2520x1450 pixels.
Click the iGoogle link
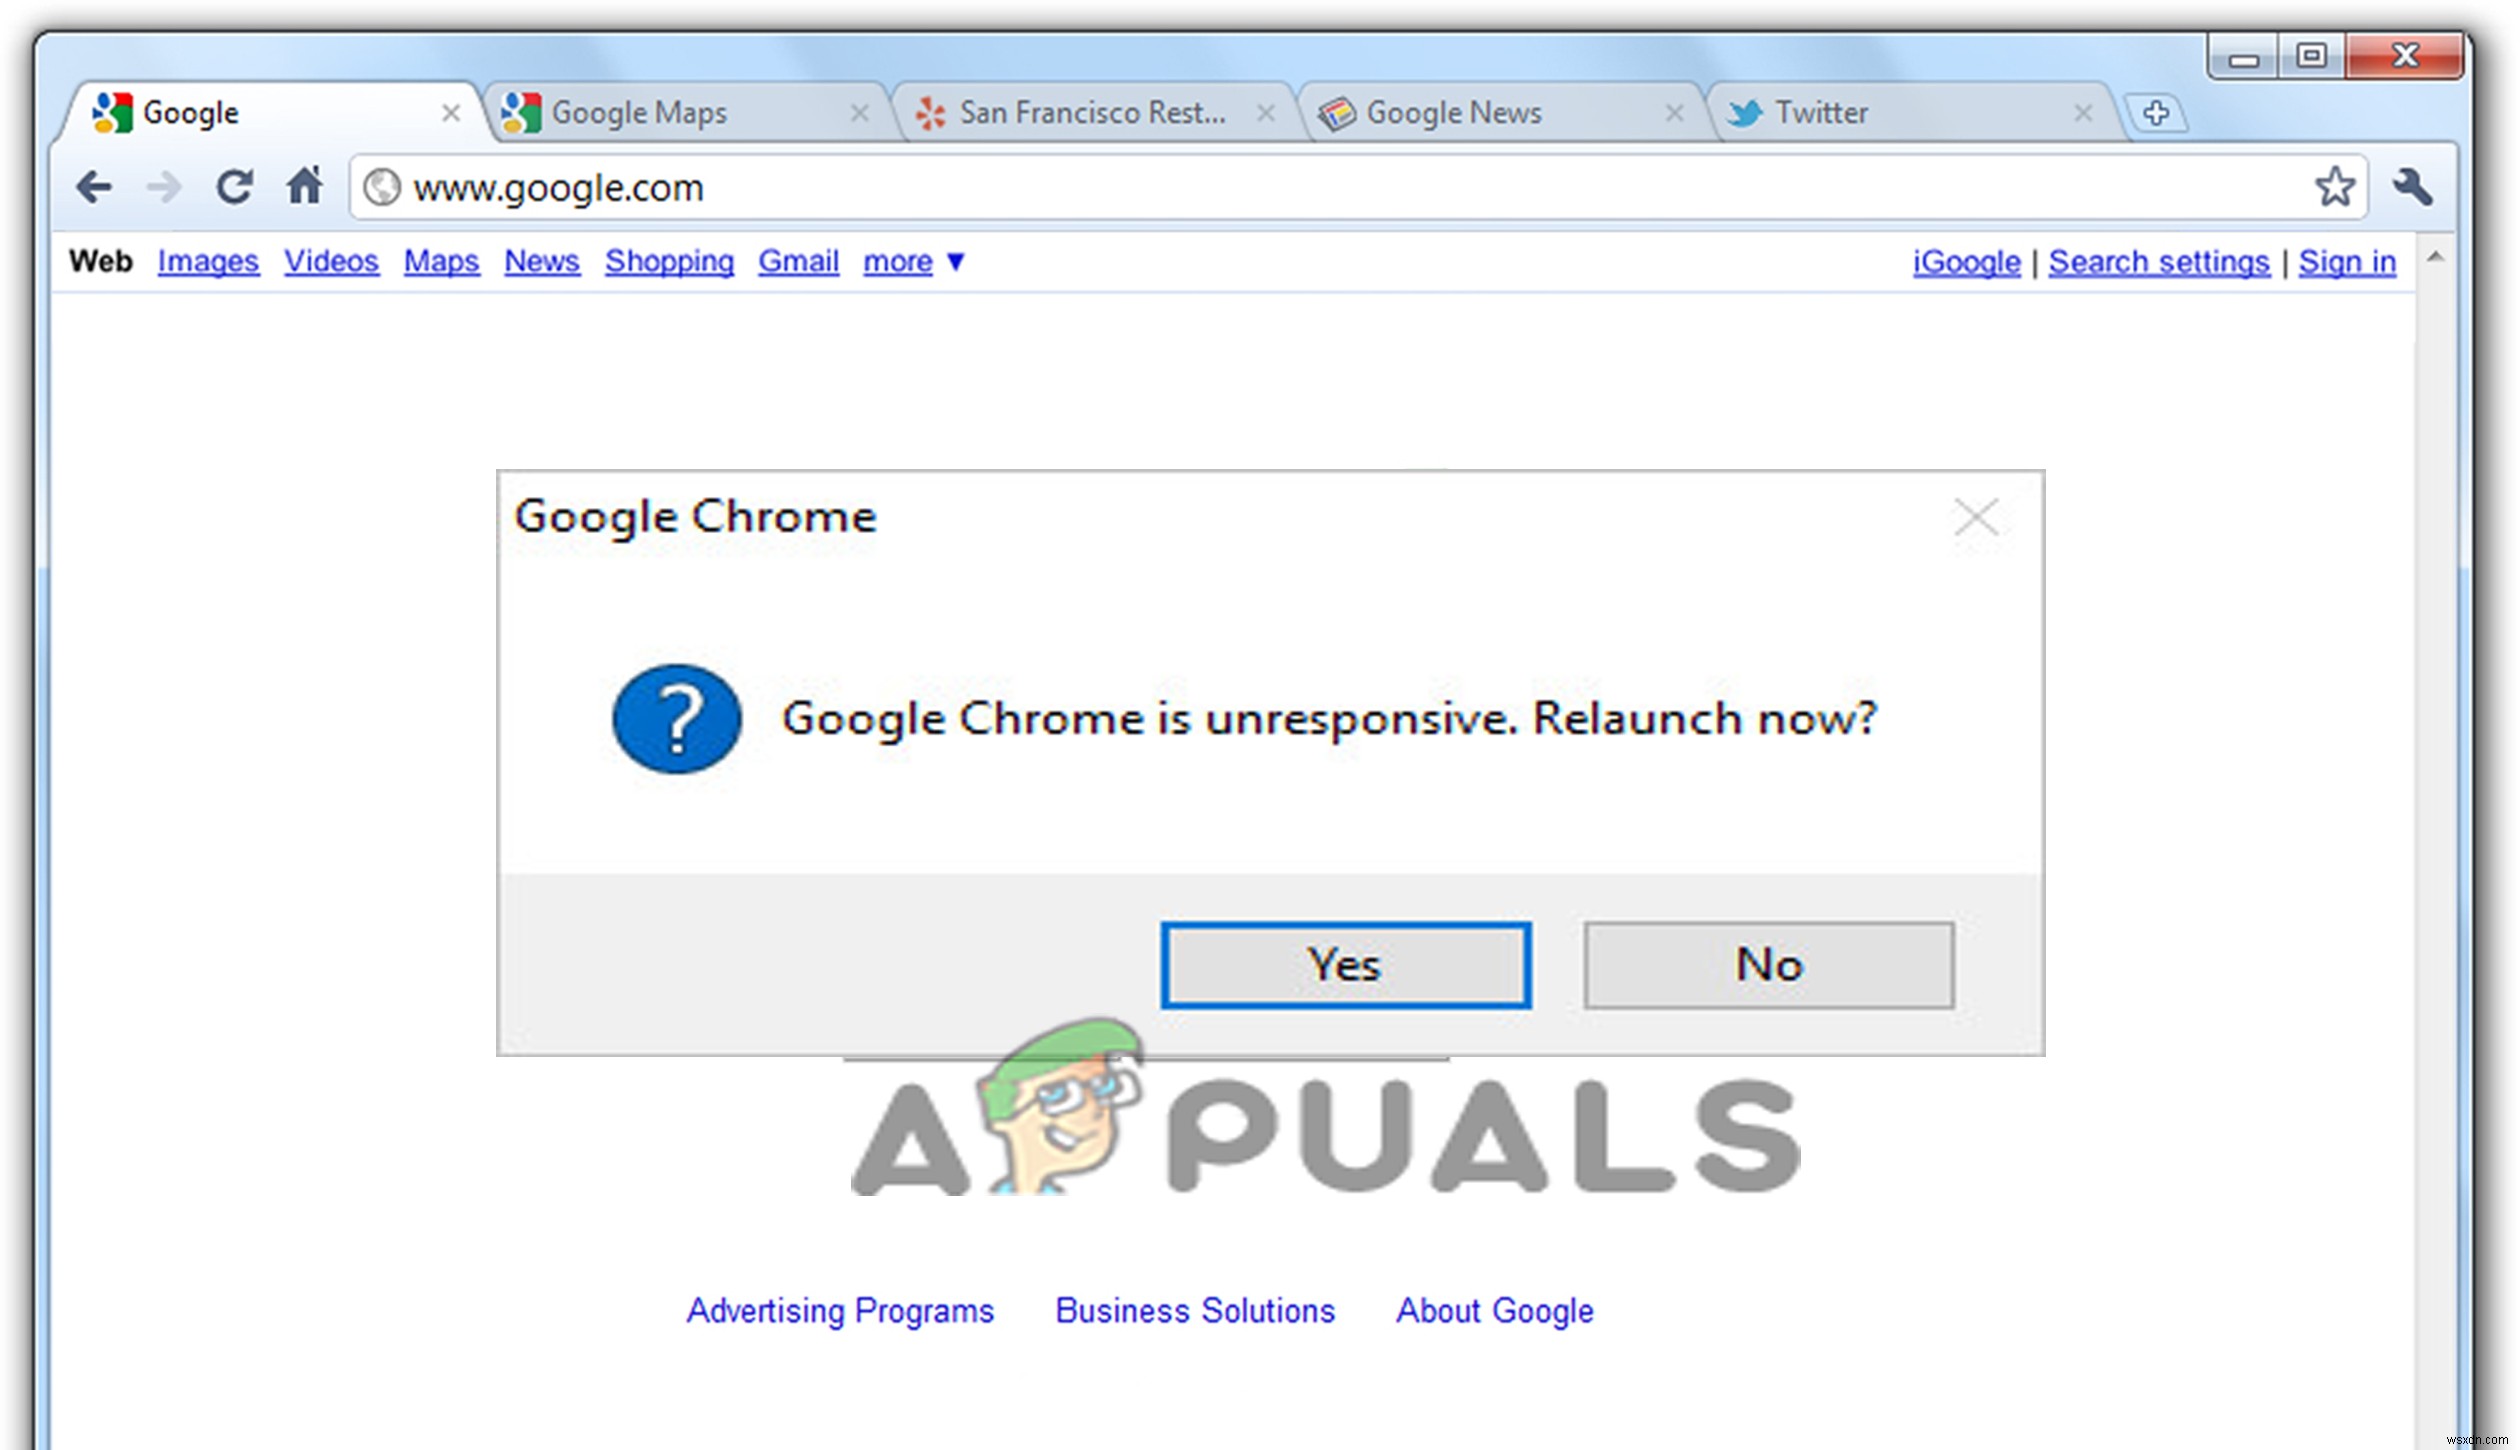pos(1961,260)
